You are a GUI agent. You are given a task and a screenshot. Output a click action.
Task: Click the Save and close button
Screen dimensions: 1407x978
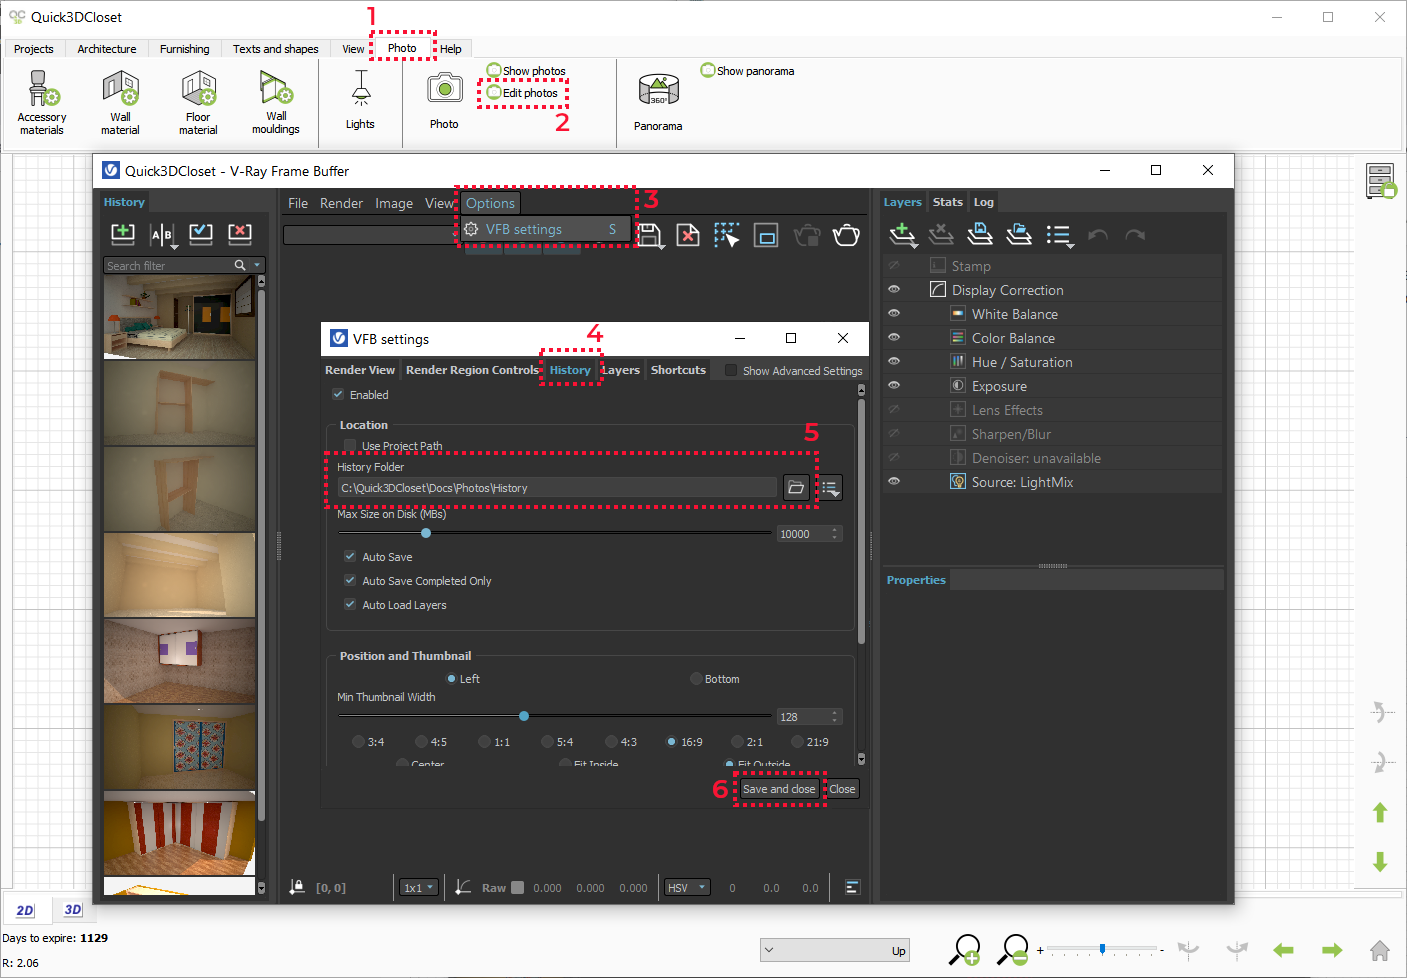779,789
